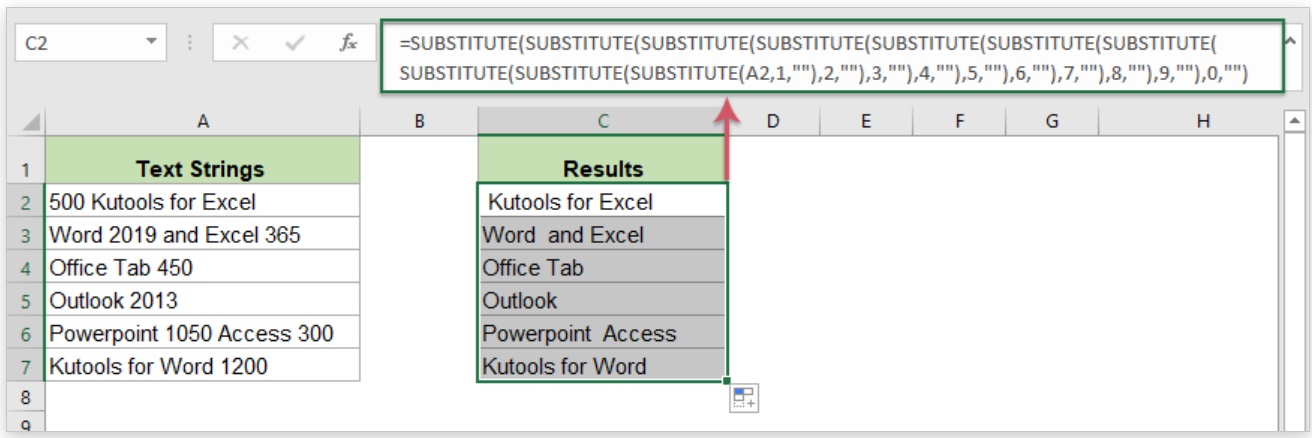Select column A header
Screen dimensions: 1312x438
click(x=203, y=122)
